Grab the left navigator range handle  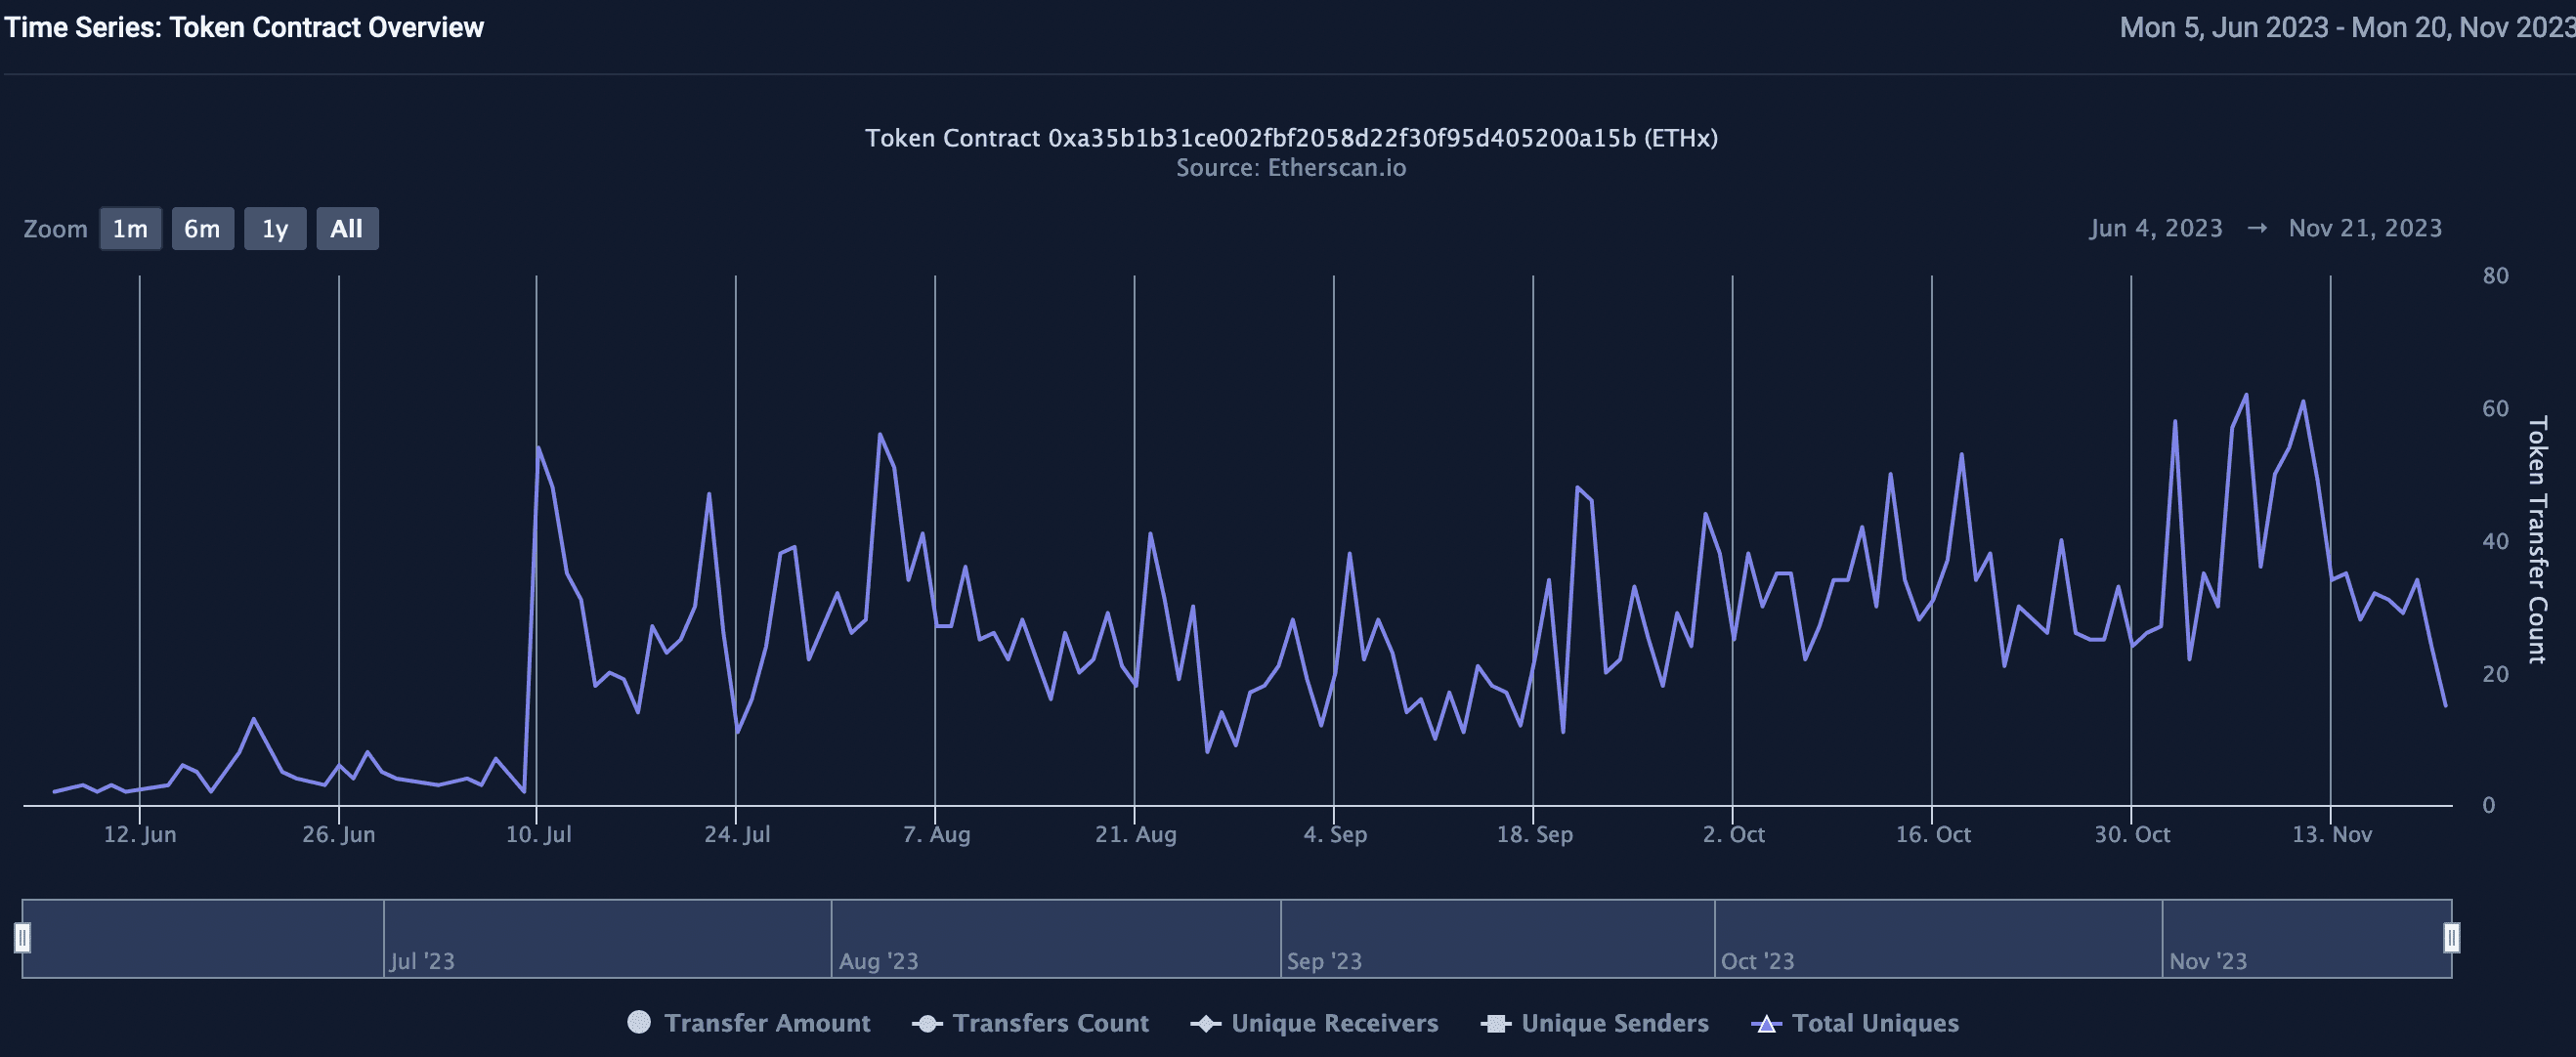[22, 937]
